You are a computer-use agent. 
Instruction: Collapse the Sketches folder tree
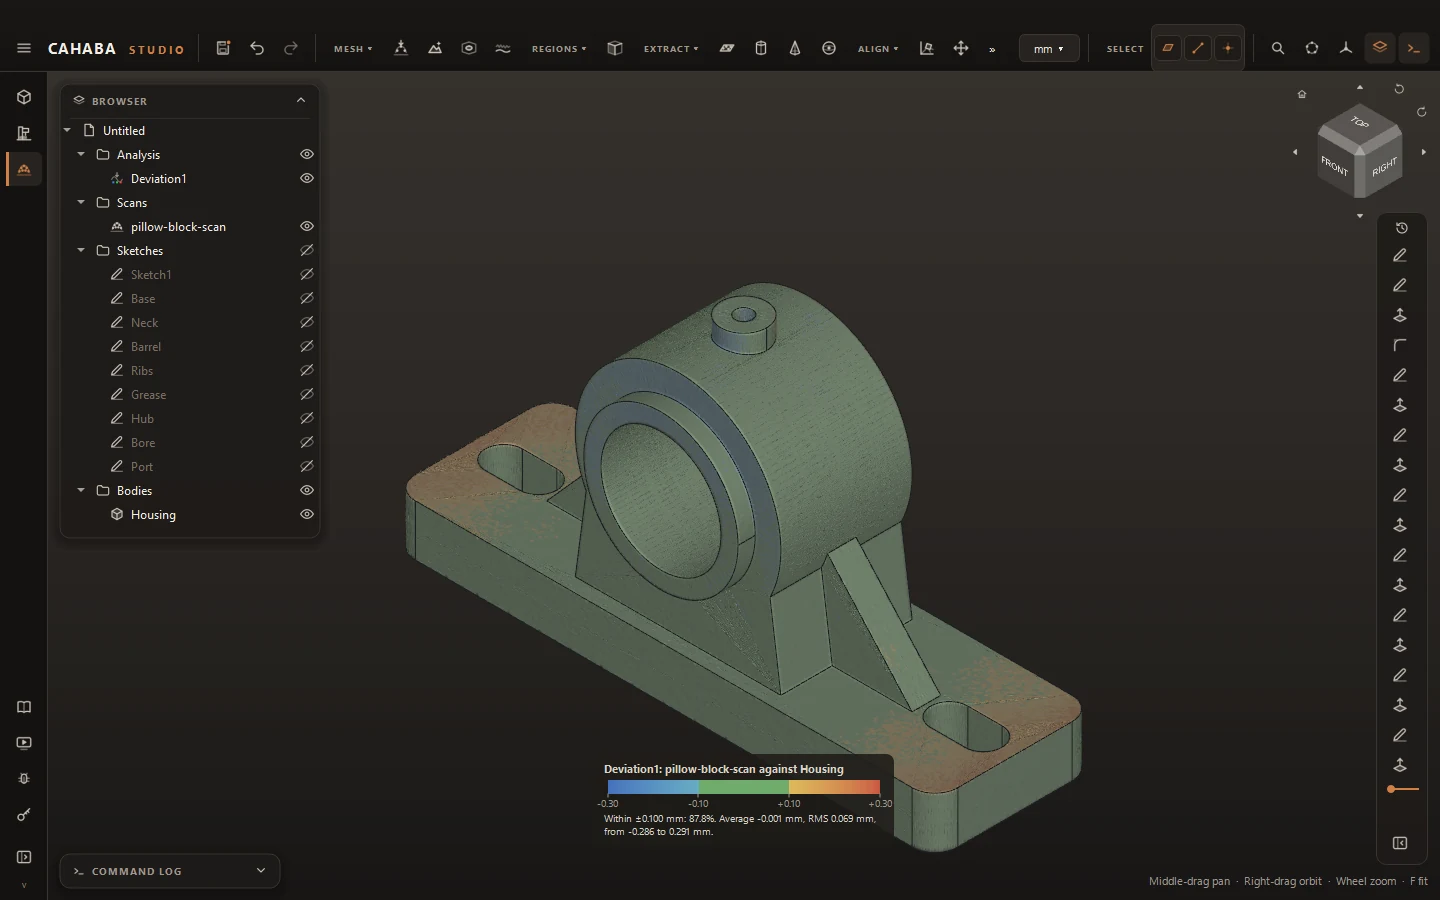pyautogui.click(x=81, y=250)
